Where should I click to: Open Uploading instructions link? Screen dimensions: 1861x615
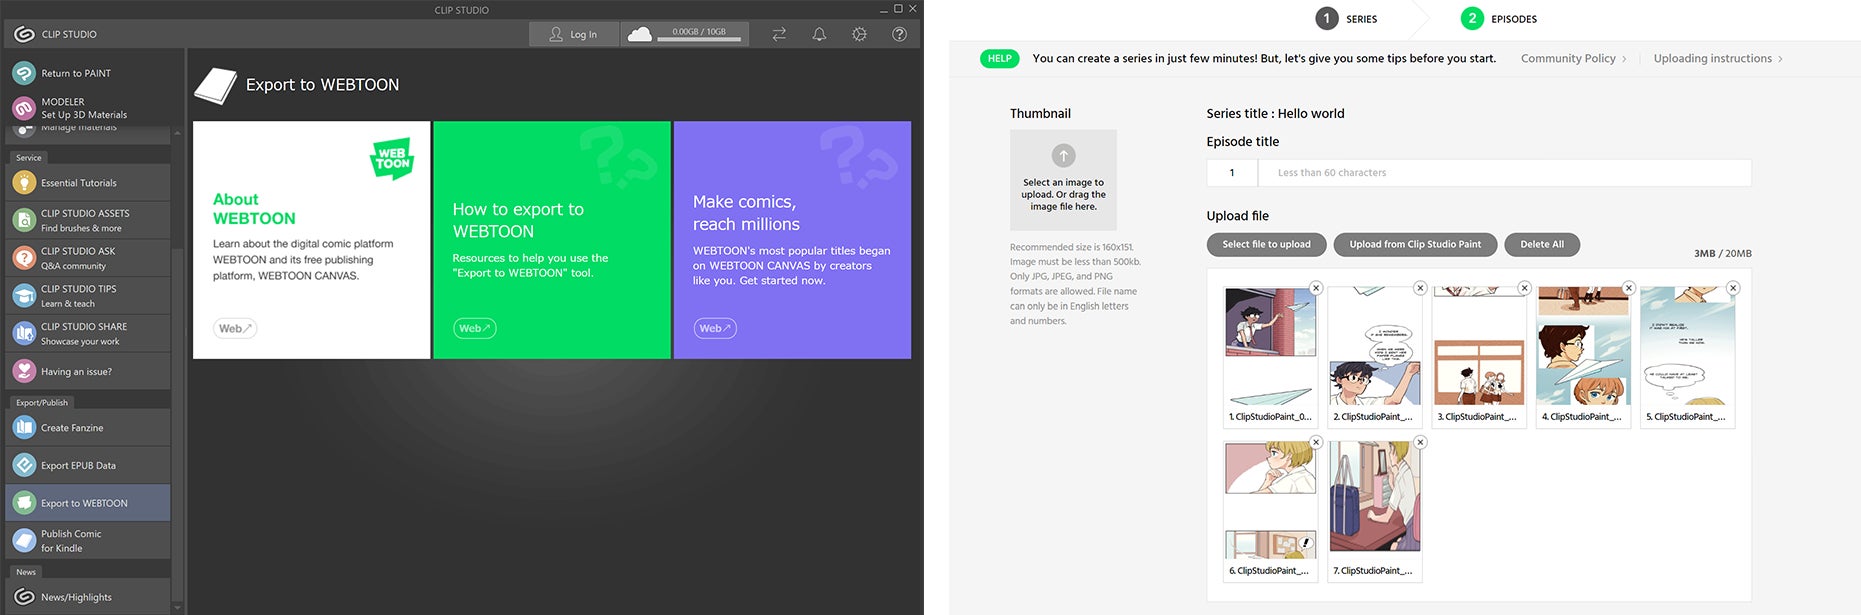tap(1717, 58)
